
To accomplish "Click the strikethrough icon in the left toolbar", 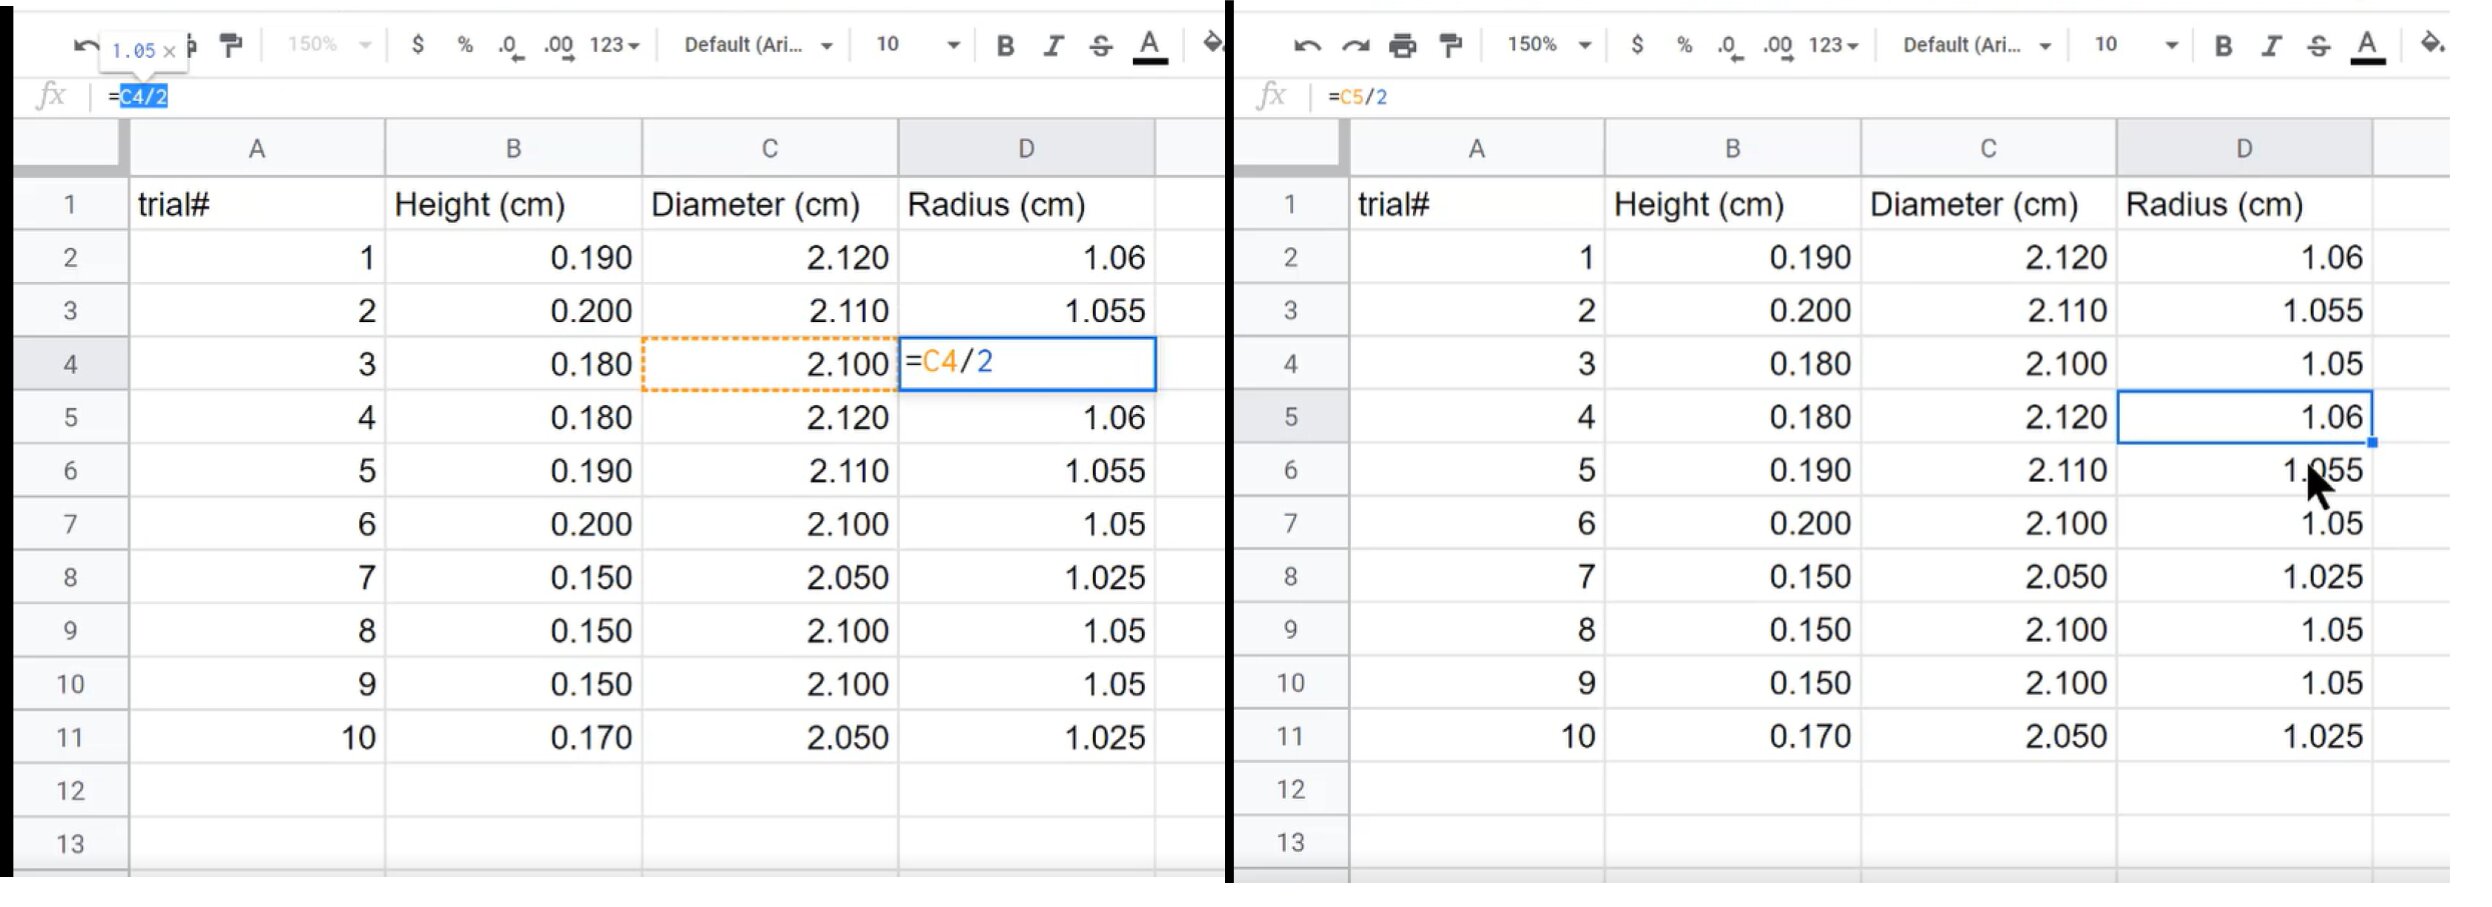I will pyautogui.click(x=1100, y=45).
